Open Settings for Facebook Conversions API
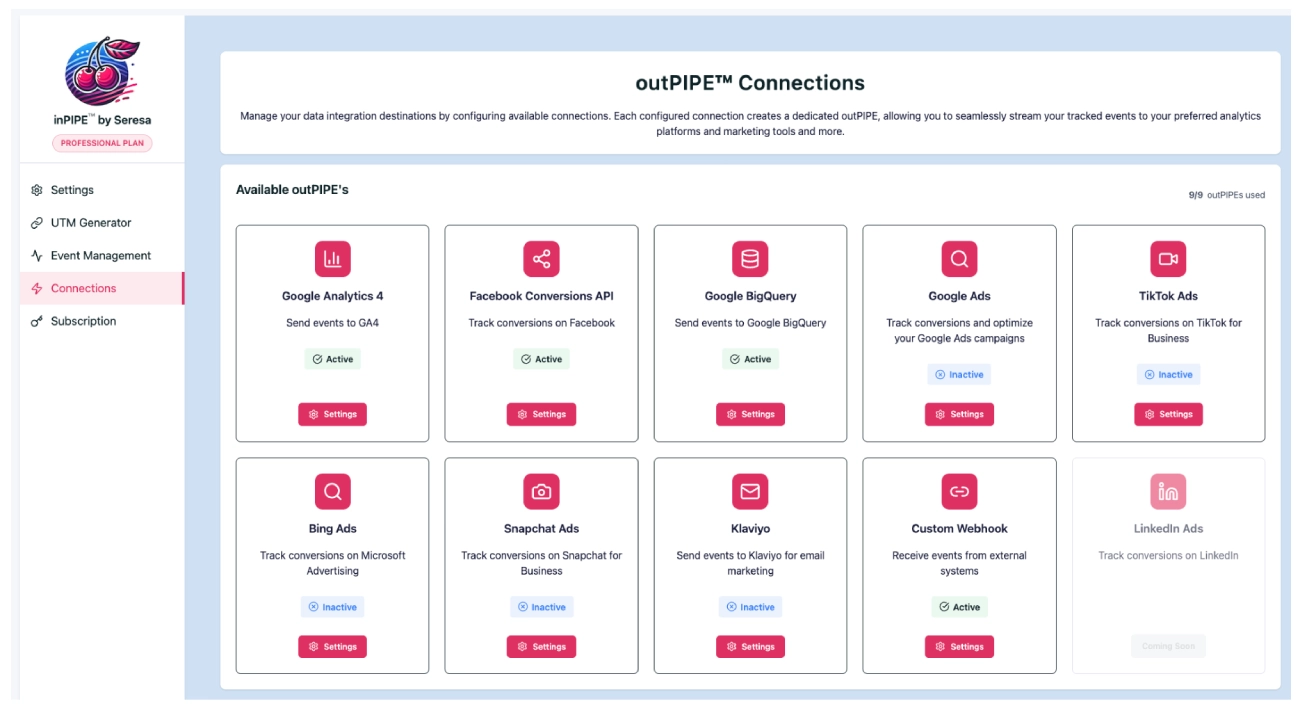 pos(541,414)
